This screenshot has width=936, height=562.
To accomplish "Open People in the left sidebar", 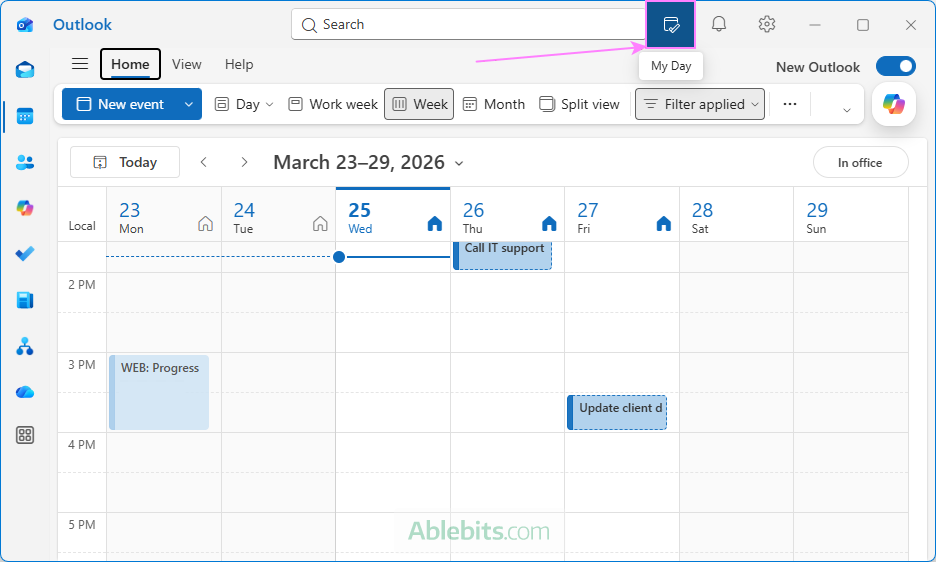I will click(25, 162).
